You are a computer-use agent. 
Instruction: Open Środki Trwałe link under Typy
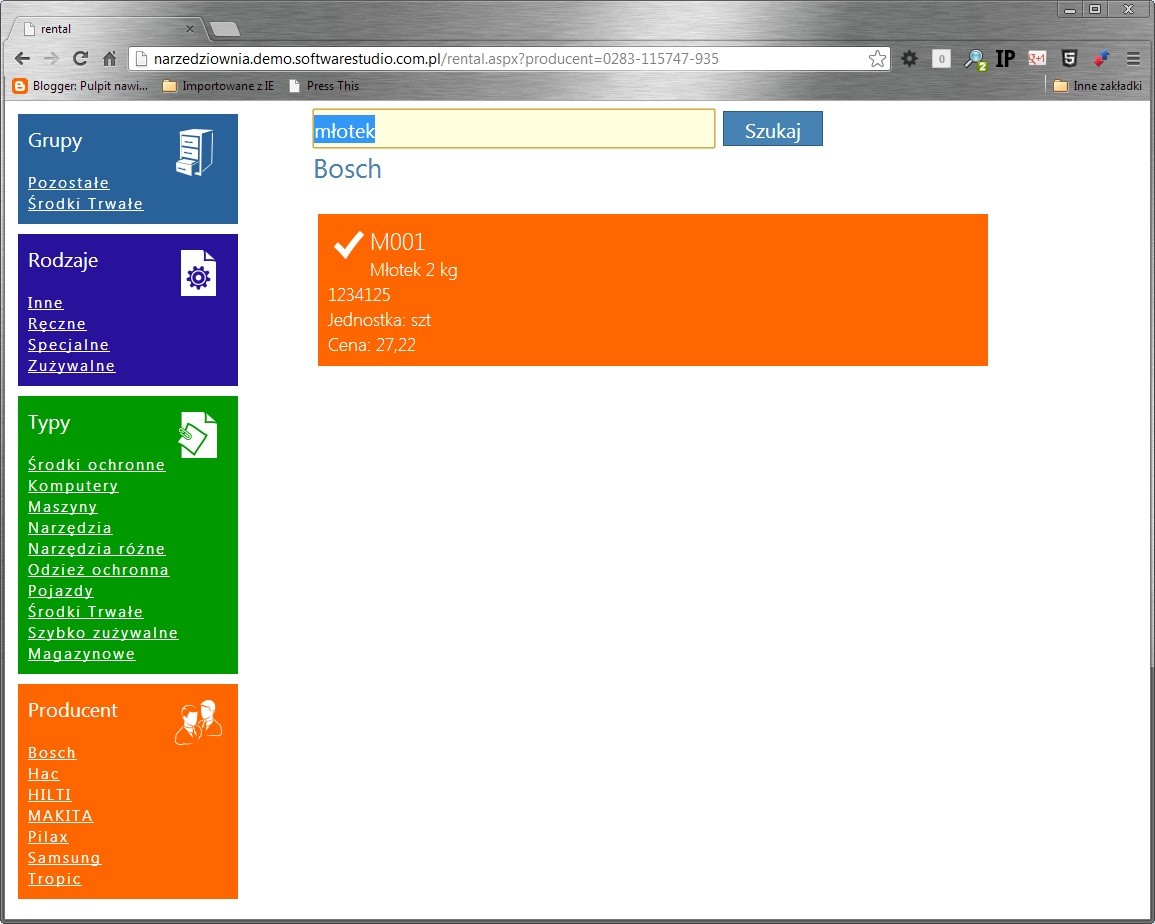tap(85, 612)
